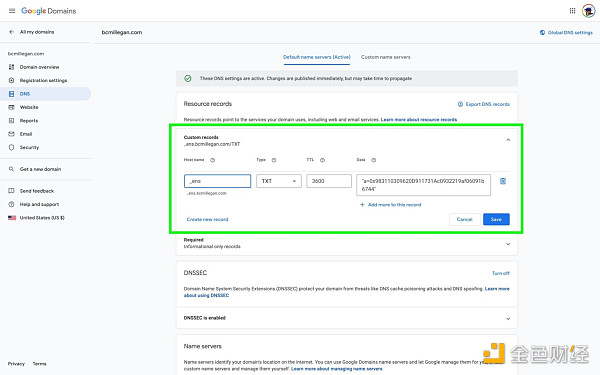Viewport: 600px width, 375px height.
Task: Click the help icon next to Host name
Action: click(212, 160)
